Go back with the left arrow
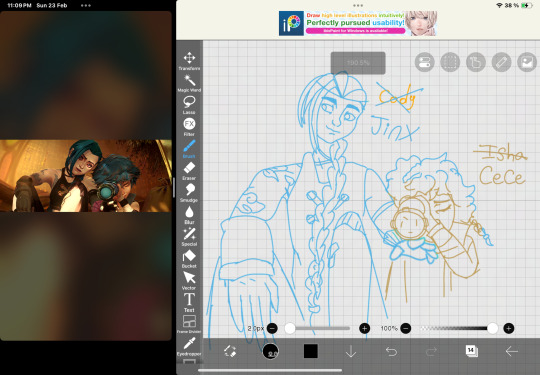The width and height of the screenshot is (540, 375). click(512, 351)
